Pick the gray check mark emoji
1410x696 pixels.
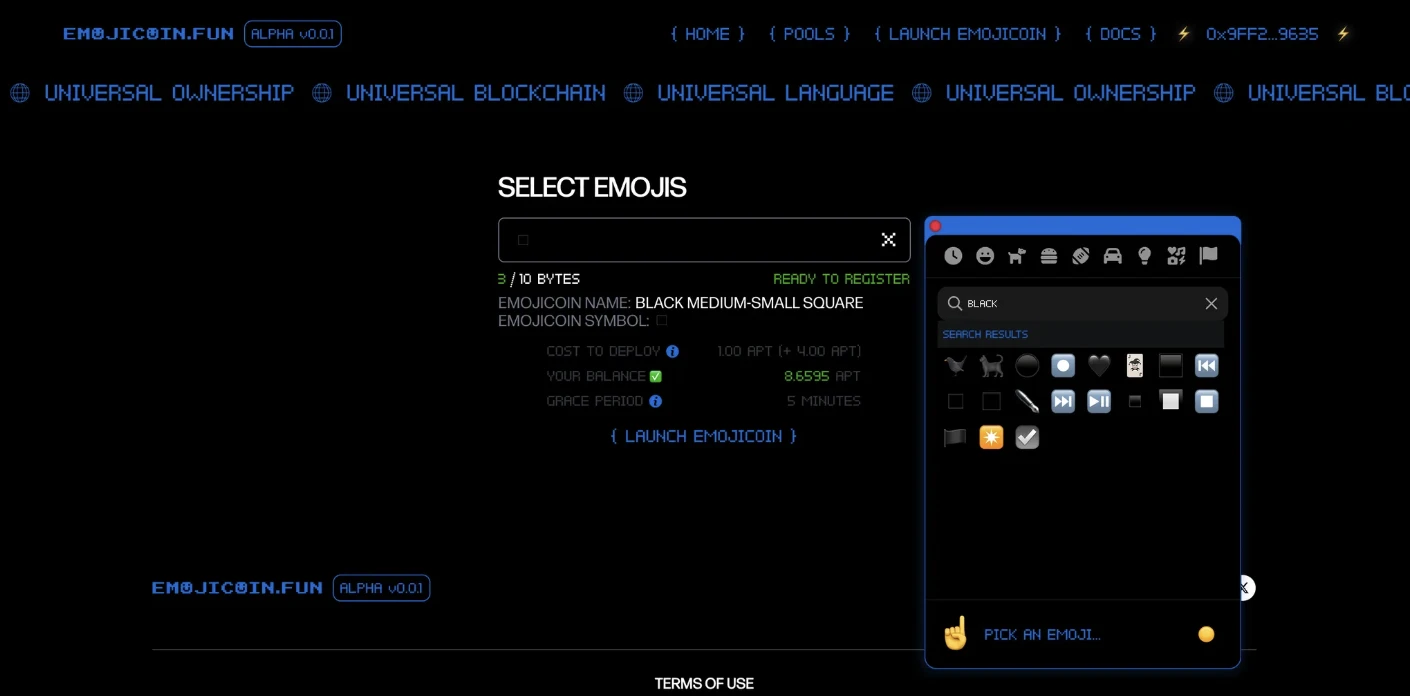pyautogui.click(x=1027, y=438)
